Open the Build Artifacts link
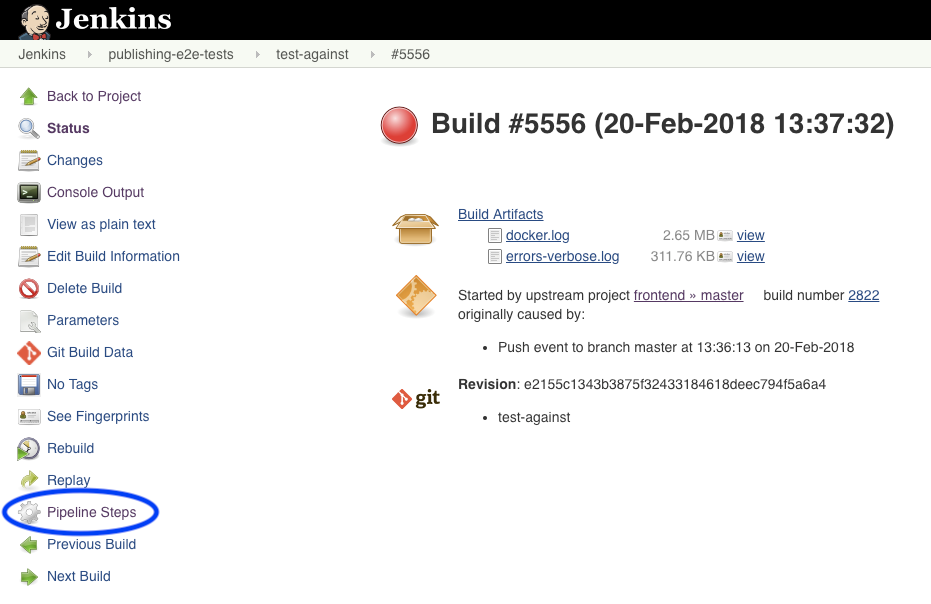This screenshot has width=931, height=604. tap(501, 214)
